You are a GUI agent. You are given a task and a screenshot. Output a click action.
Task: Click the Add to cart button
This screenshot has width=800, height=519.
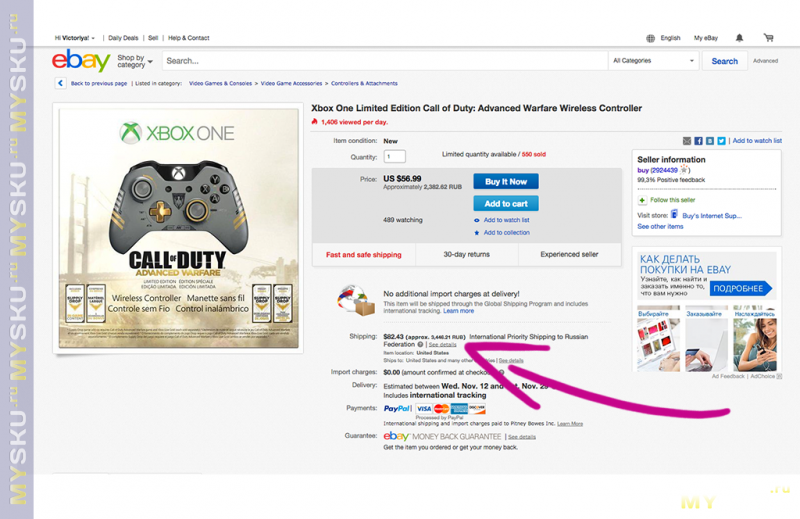[505, 203]
